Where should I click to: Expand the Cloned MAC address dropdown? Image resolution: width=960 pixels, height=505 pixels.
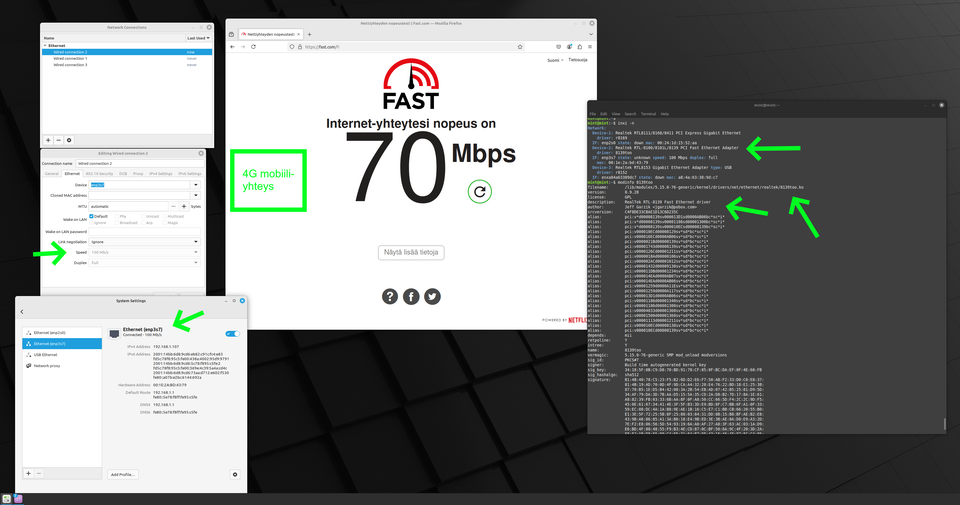[x=196, y=195]
